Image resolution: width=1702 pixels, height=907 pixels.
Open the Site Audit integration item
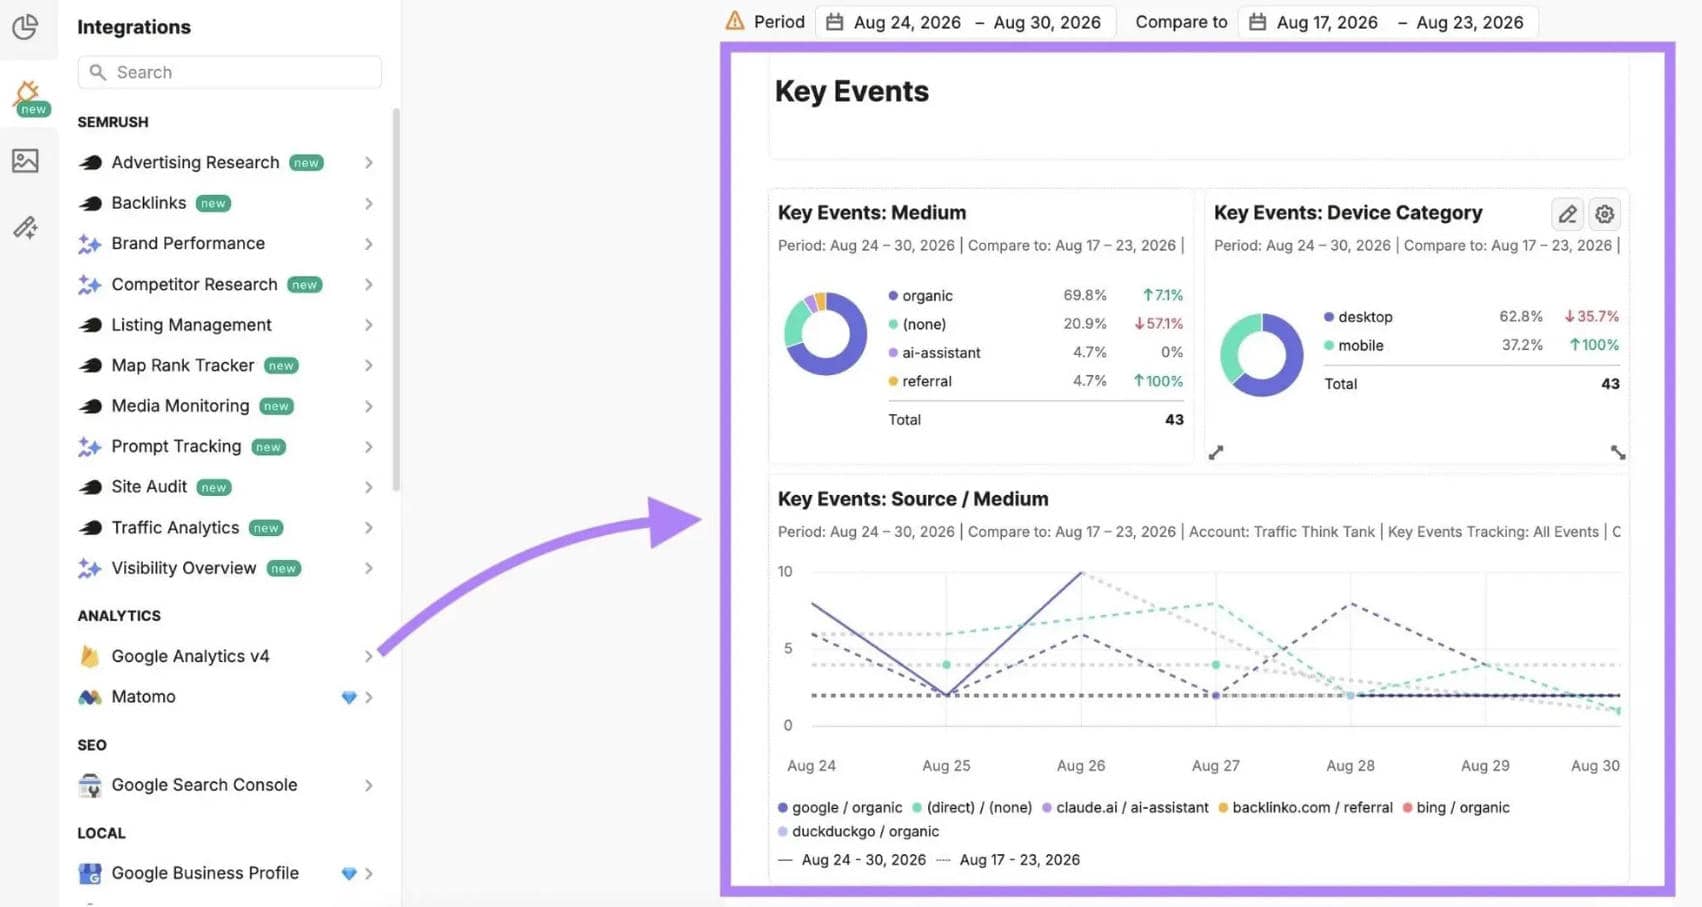228,487
